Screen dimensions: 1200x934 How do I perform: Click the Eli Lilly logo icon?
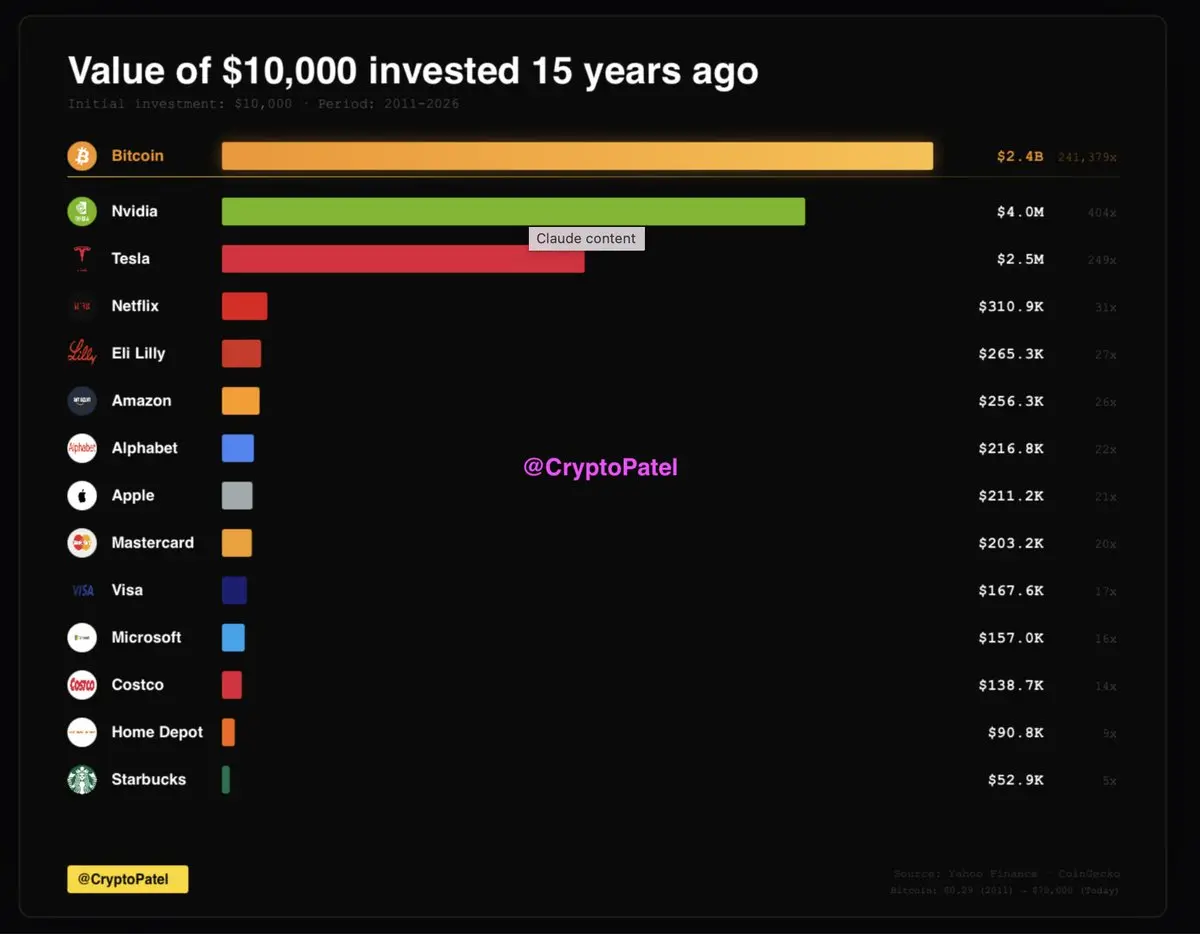click(x=82, y=353)
